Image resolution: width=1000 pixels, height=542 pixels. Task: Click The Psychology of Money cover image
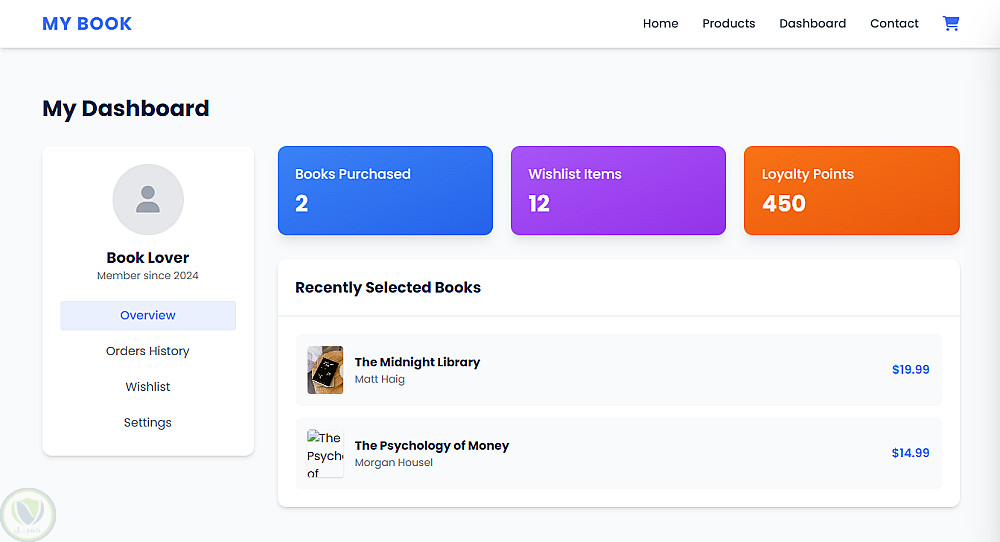[x=325, y=453]
